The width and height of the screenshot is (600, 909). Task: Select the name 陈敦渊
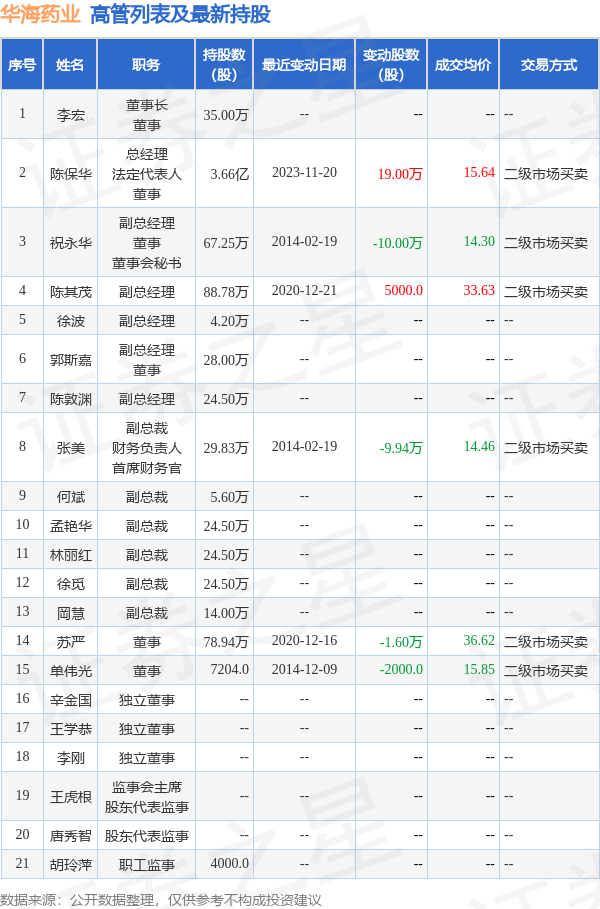[x=71, y=399]
